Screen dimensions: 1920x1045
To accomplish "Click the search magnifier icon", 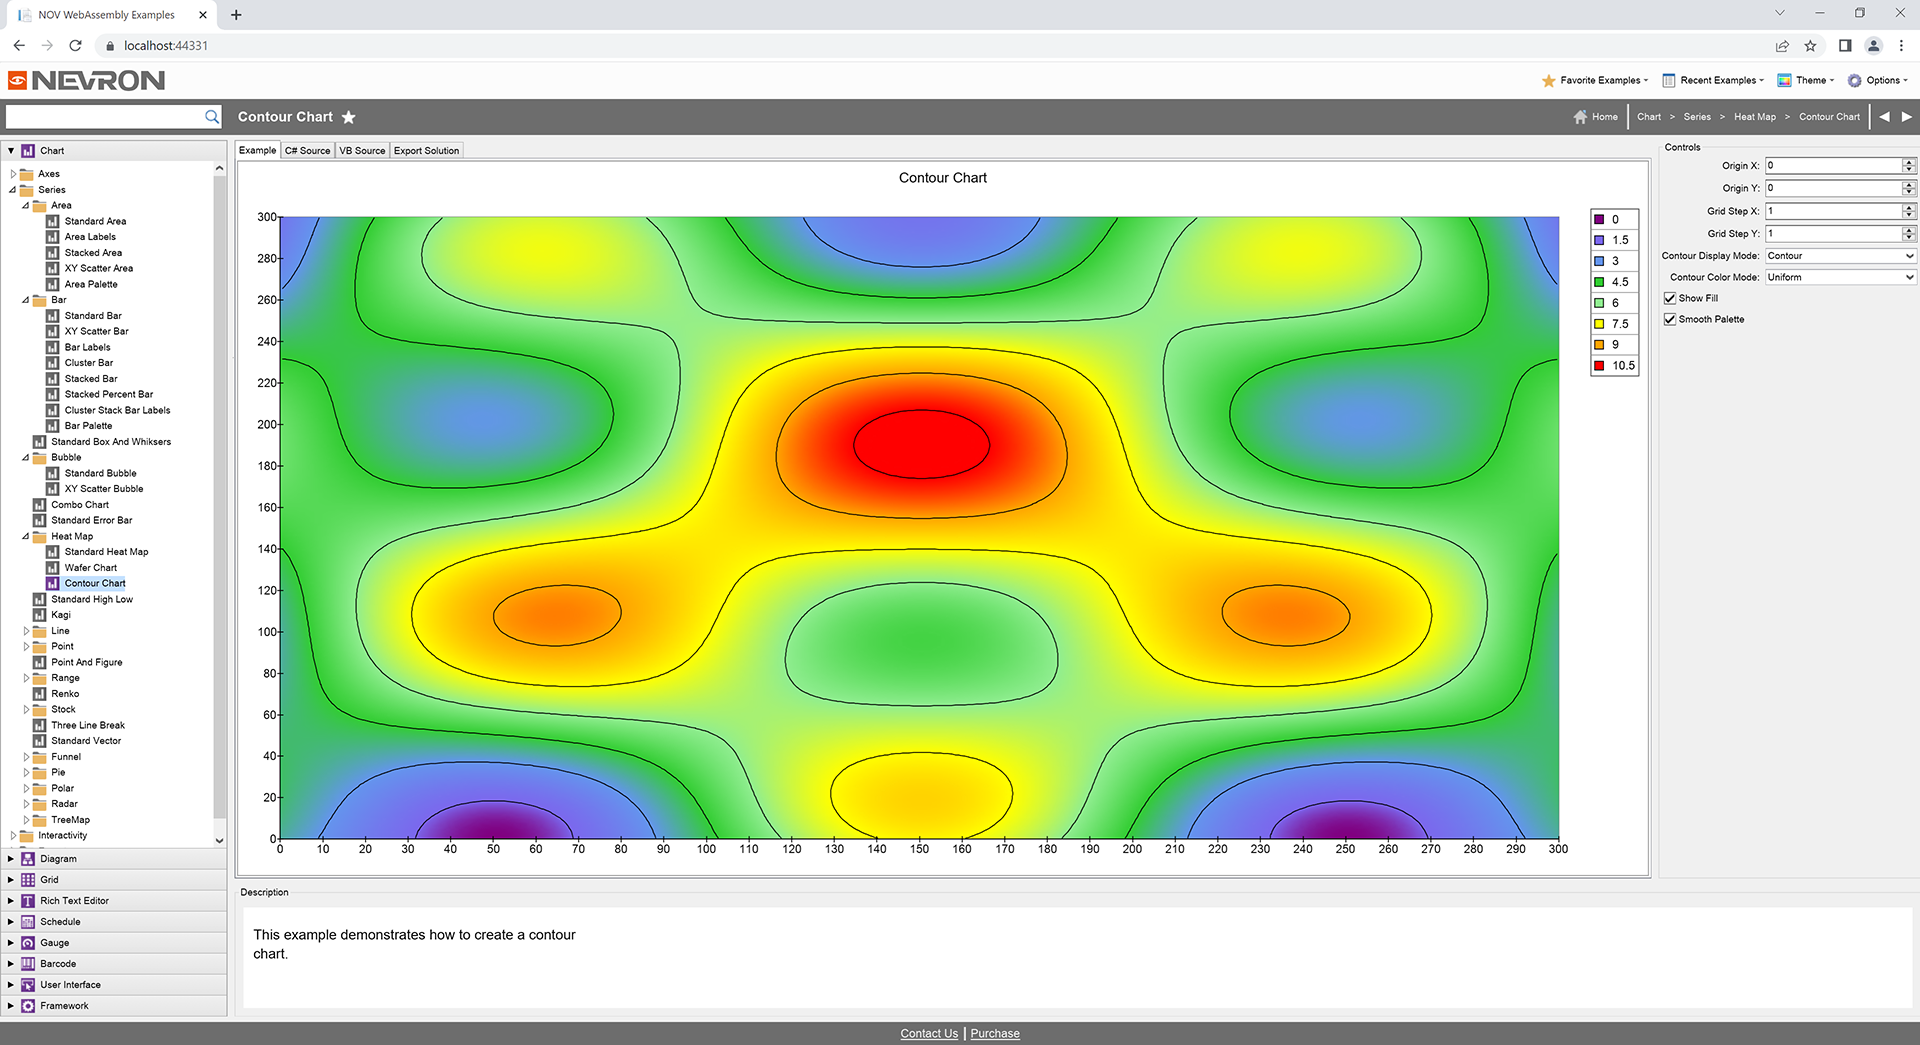I will [x=212, y=117].
